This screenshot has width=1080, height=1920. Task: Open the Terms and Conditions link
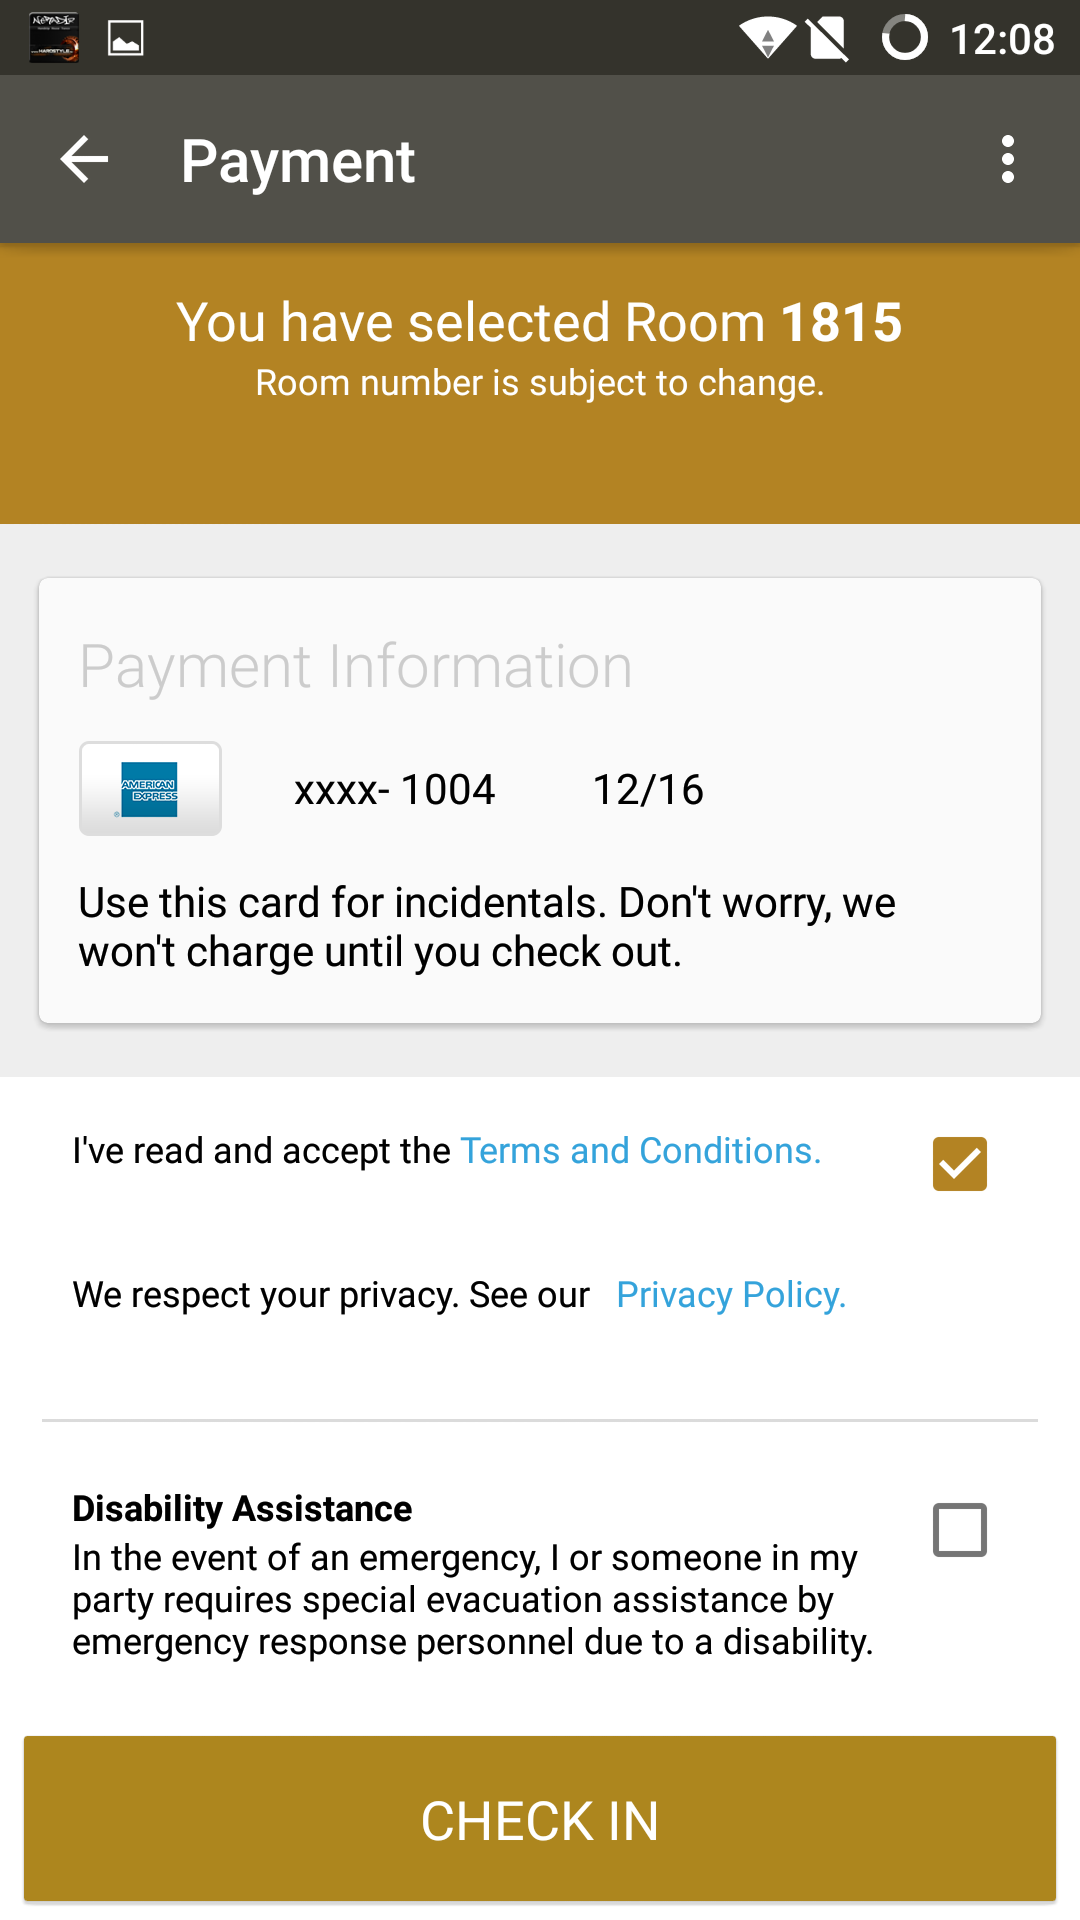(640, 1151)
